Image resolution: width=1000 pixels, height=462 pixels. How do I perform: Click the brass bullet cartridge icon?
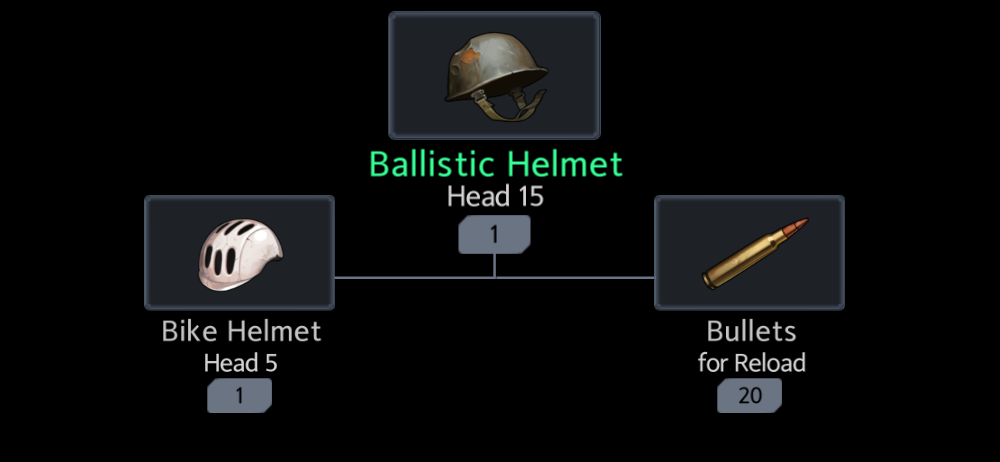(x=754, y=253)
